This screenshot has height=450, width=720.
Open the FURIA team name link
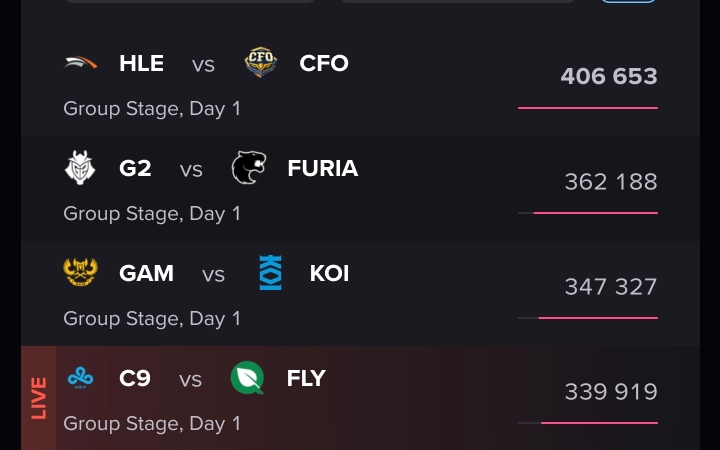pos(322,168)
